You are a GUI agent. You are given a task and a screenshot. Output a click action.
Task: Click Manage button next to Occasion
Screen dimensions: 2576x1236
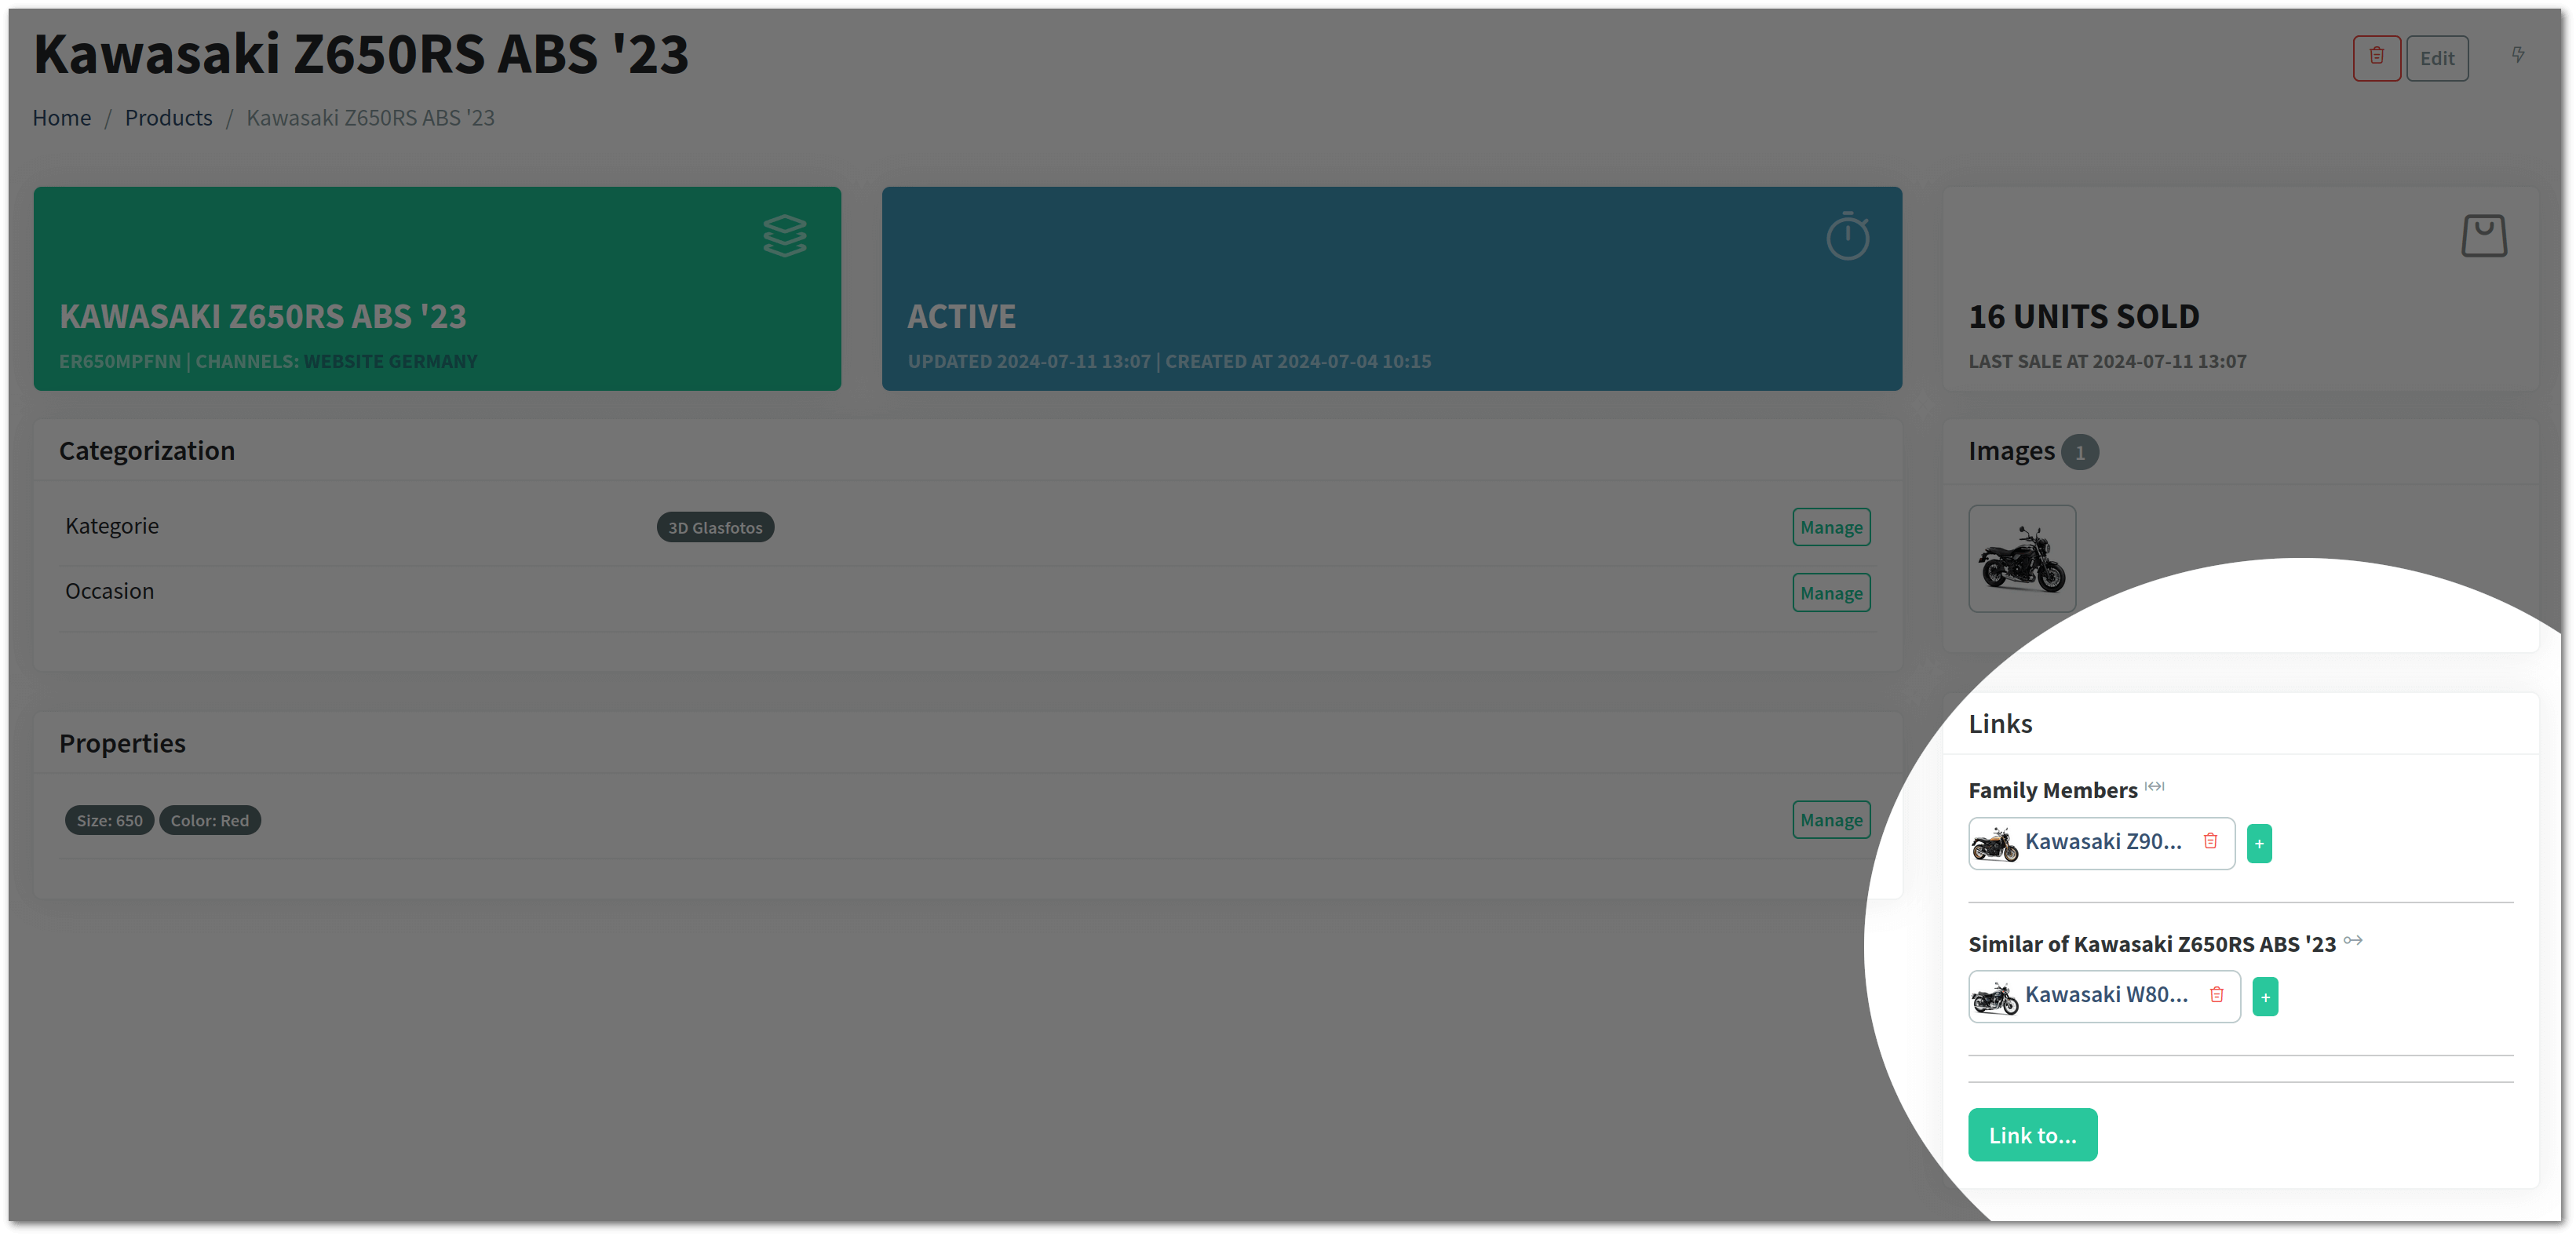1832,592
